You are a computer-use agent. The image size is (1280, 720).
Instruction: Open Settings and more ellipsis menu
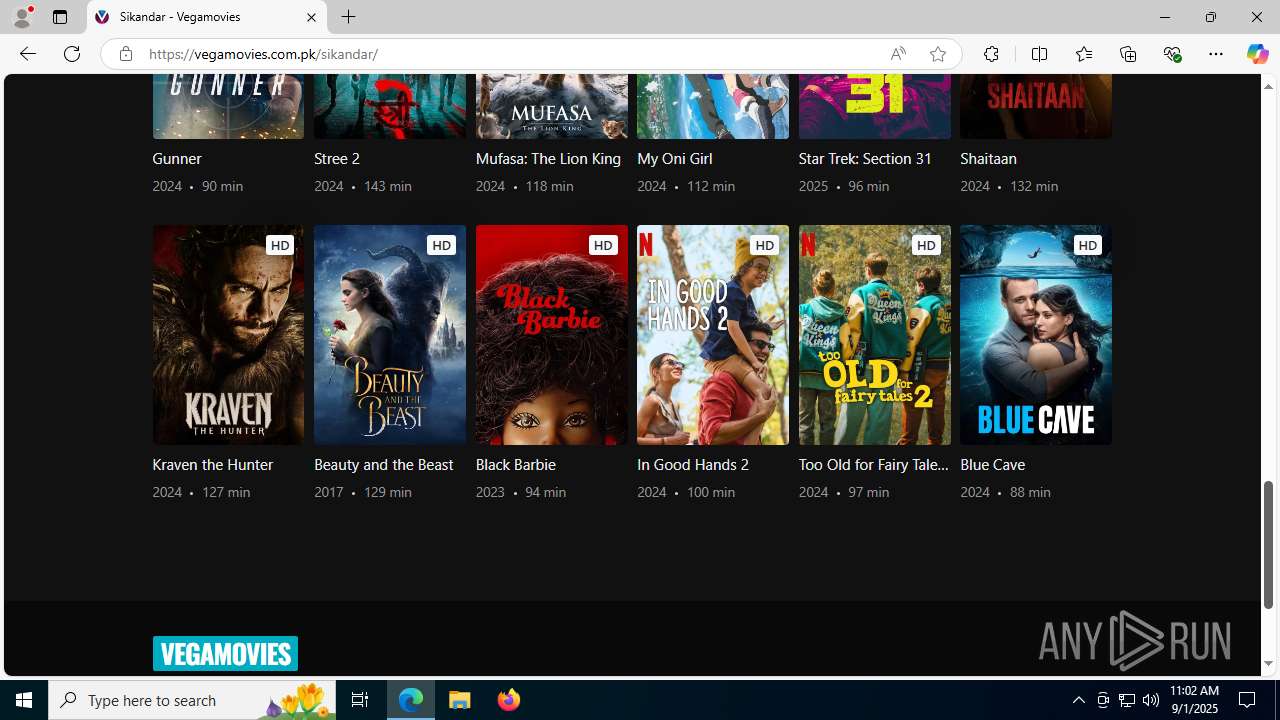tap(1216, 54)
